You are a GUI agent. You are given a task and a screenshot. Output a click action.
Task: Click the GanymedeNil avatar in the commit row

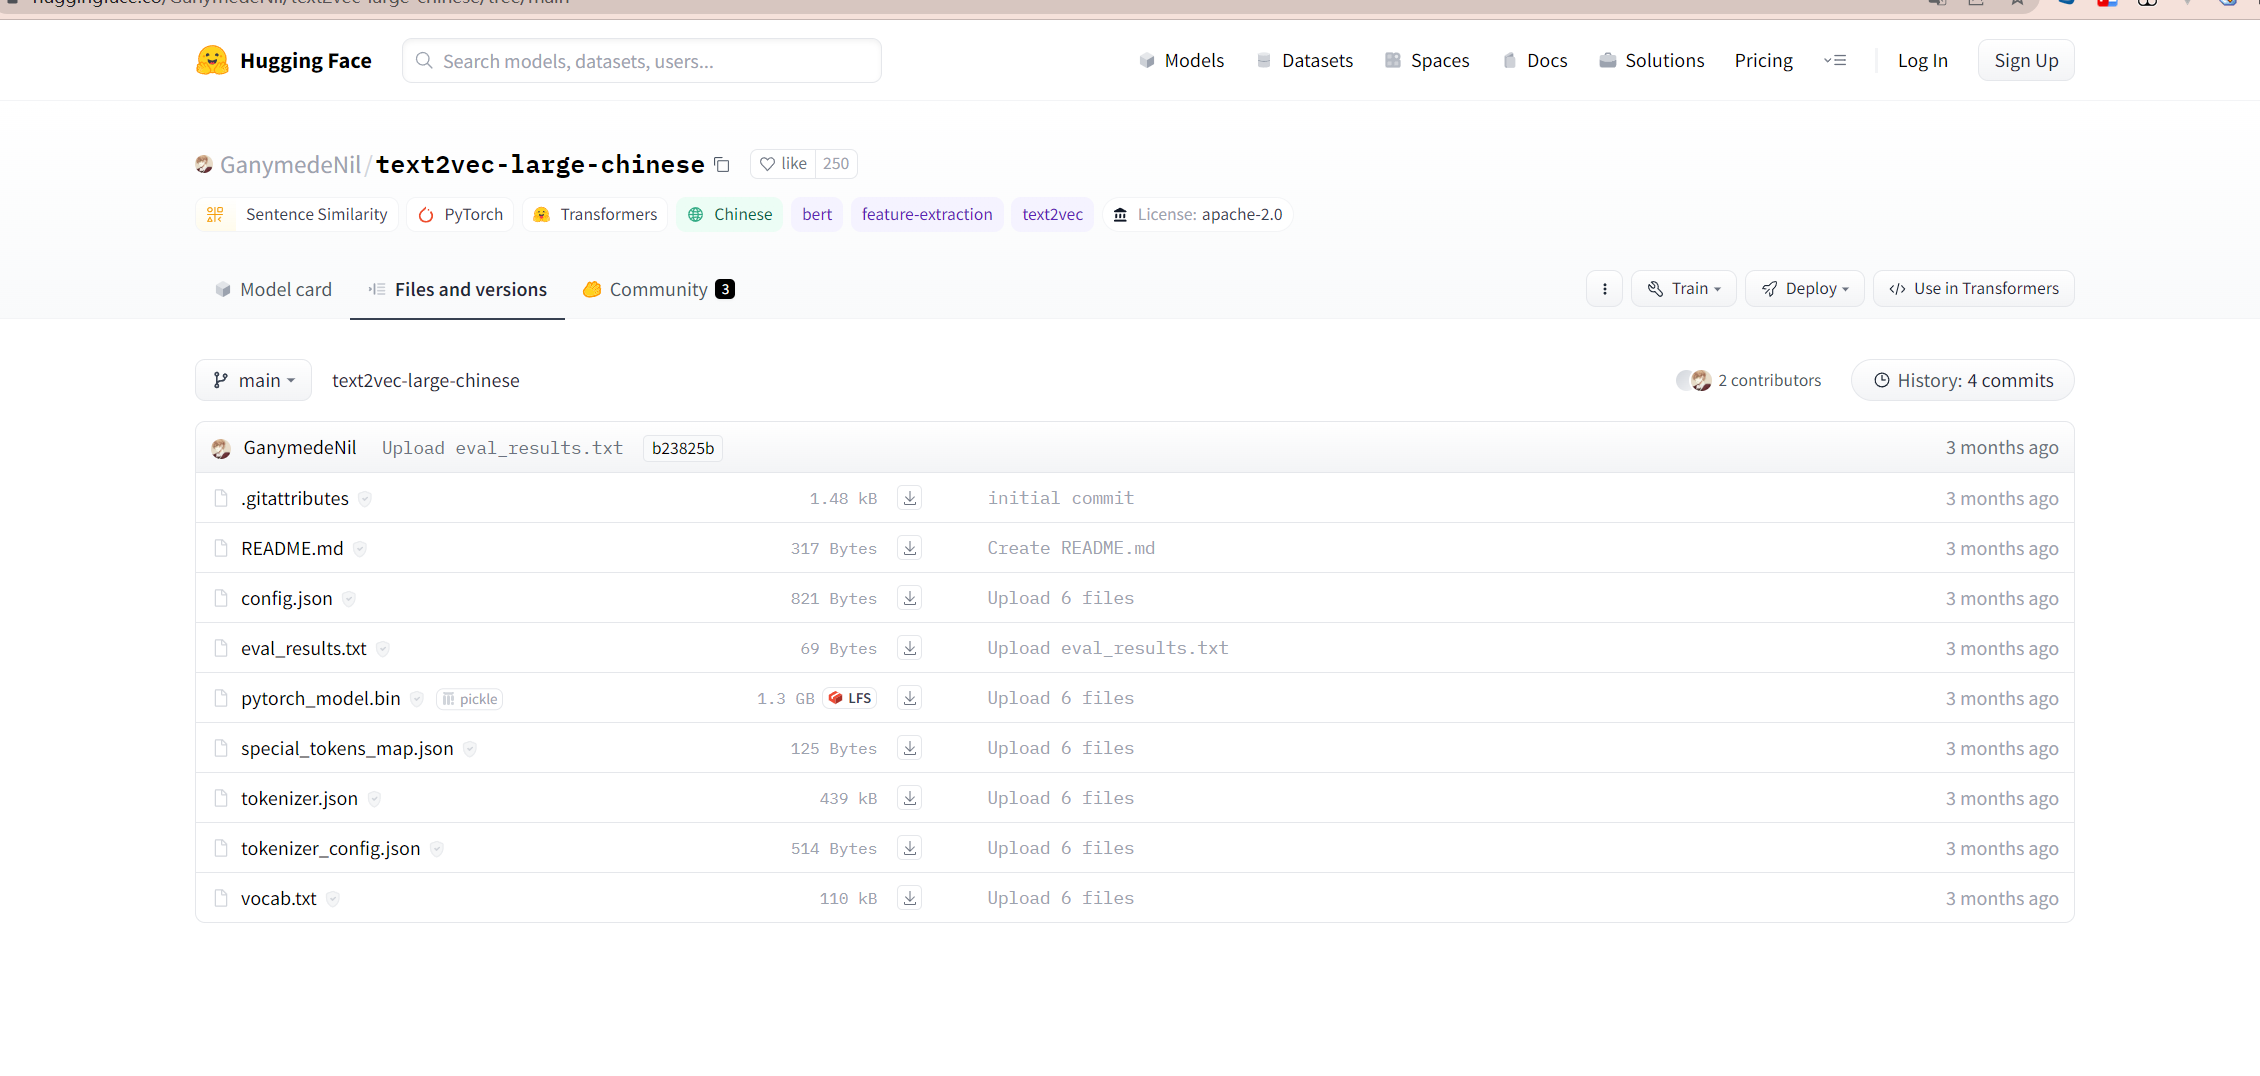click(221, 449)
